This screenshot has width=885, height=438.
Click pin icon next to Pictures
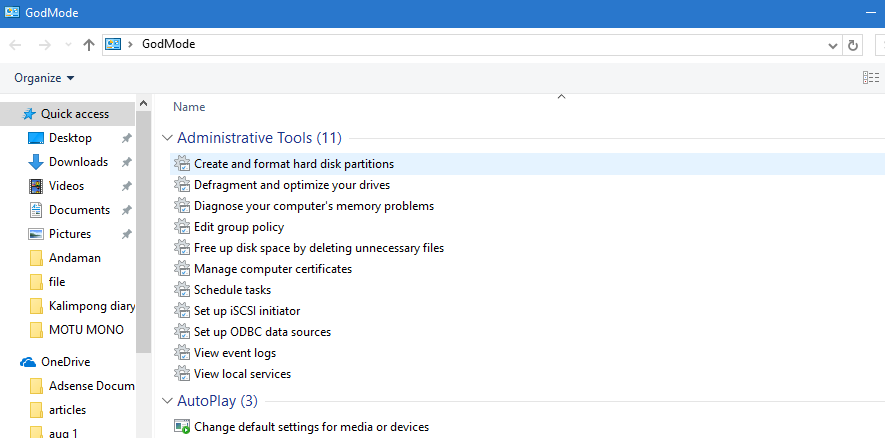pos(127,234)
